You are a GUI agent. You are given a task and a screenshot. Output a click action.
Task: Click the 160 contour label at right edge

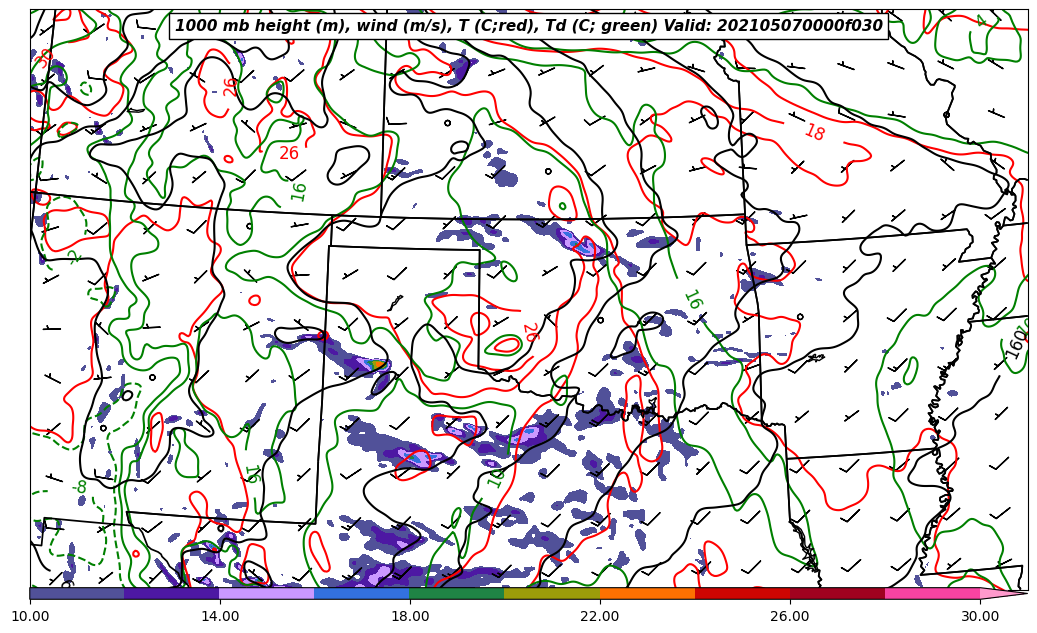[1015, 342]
